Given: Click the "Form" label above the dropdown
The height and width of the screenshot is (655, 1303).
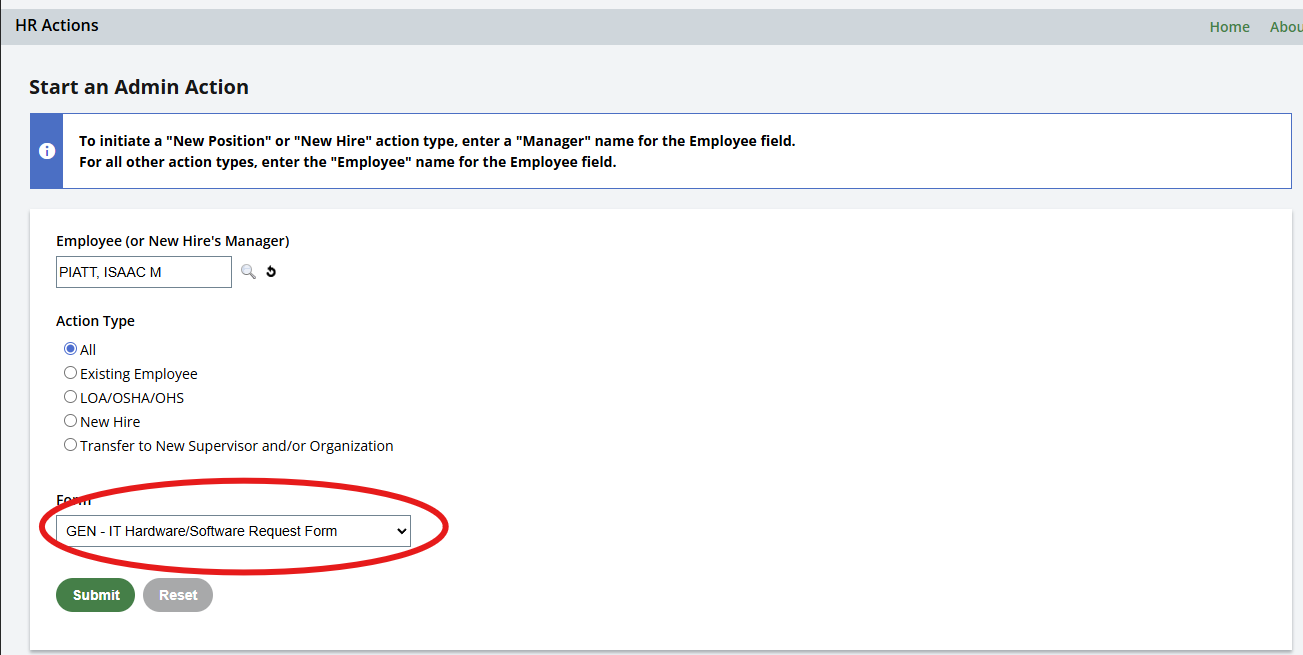Looking at the screenshot, I should [x=73, y=501].
